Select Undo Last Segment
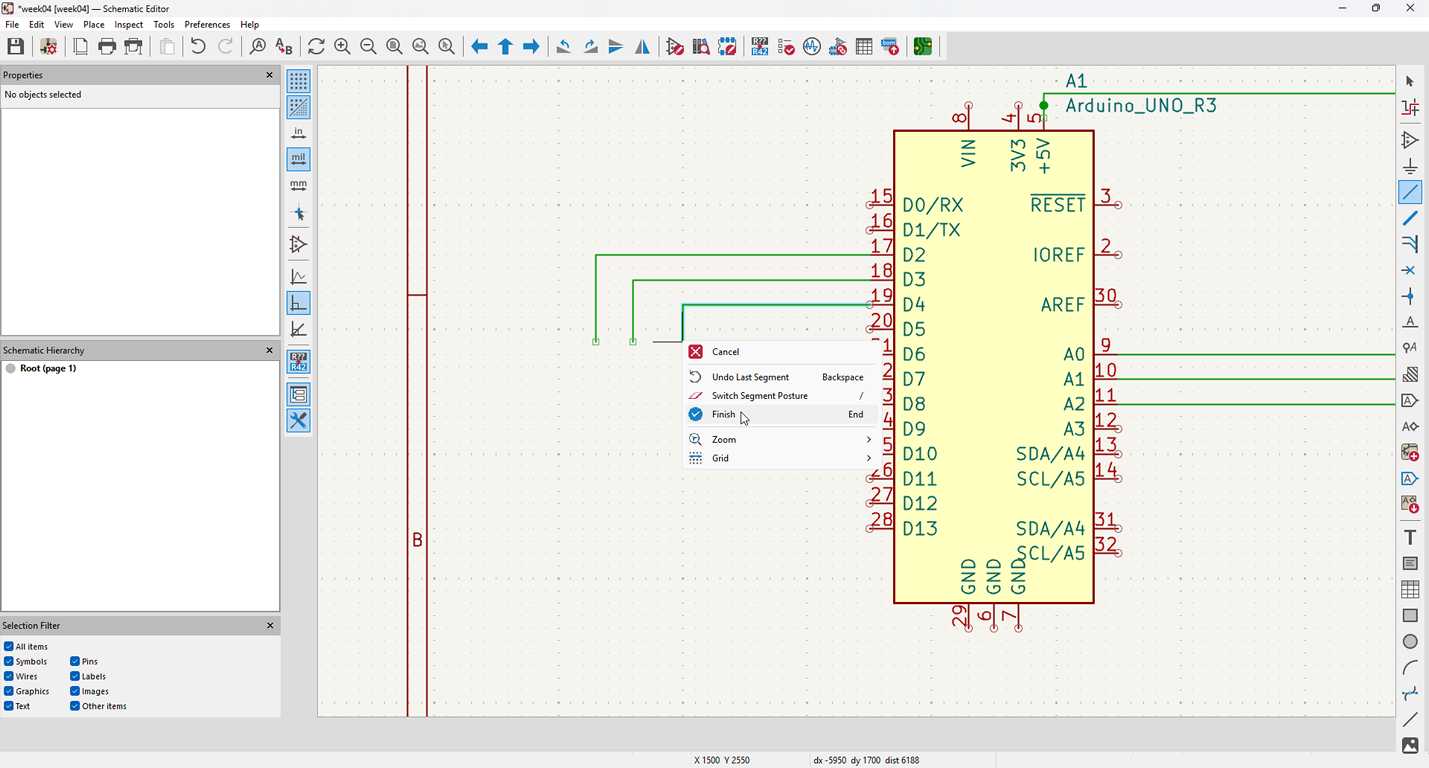The width and height of the screenshot is (1429, 768). point(781,377)
